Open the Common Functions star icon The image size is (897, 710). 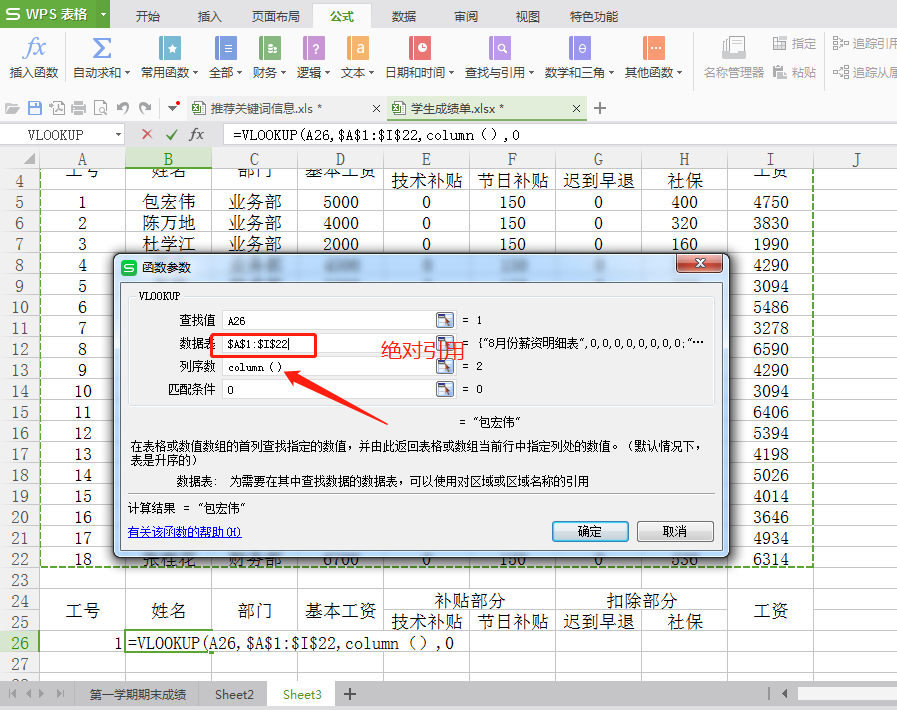[169, 48]
